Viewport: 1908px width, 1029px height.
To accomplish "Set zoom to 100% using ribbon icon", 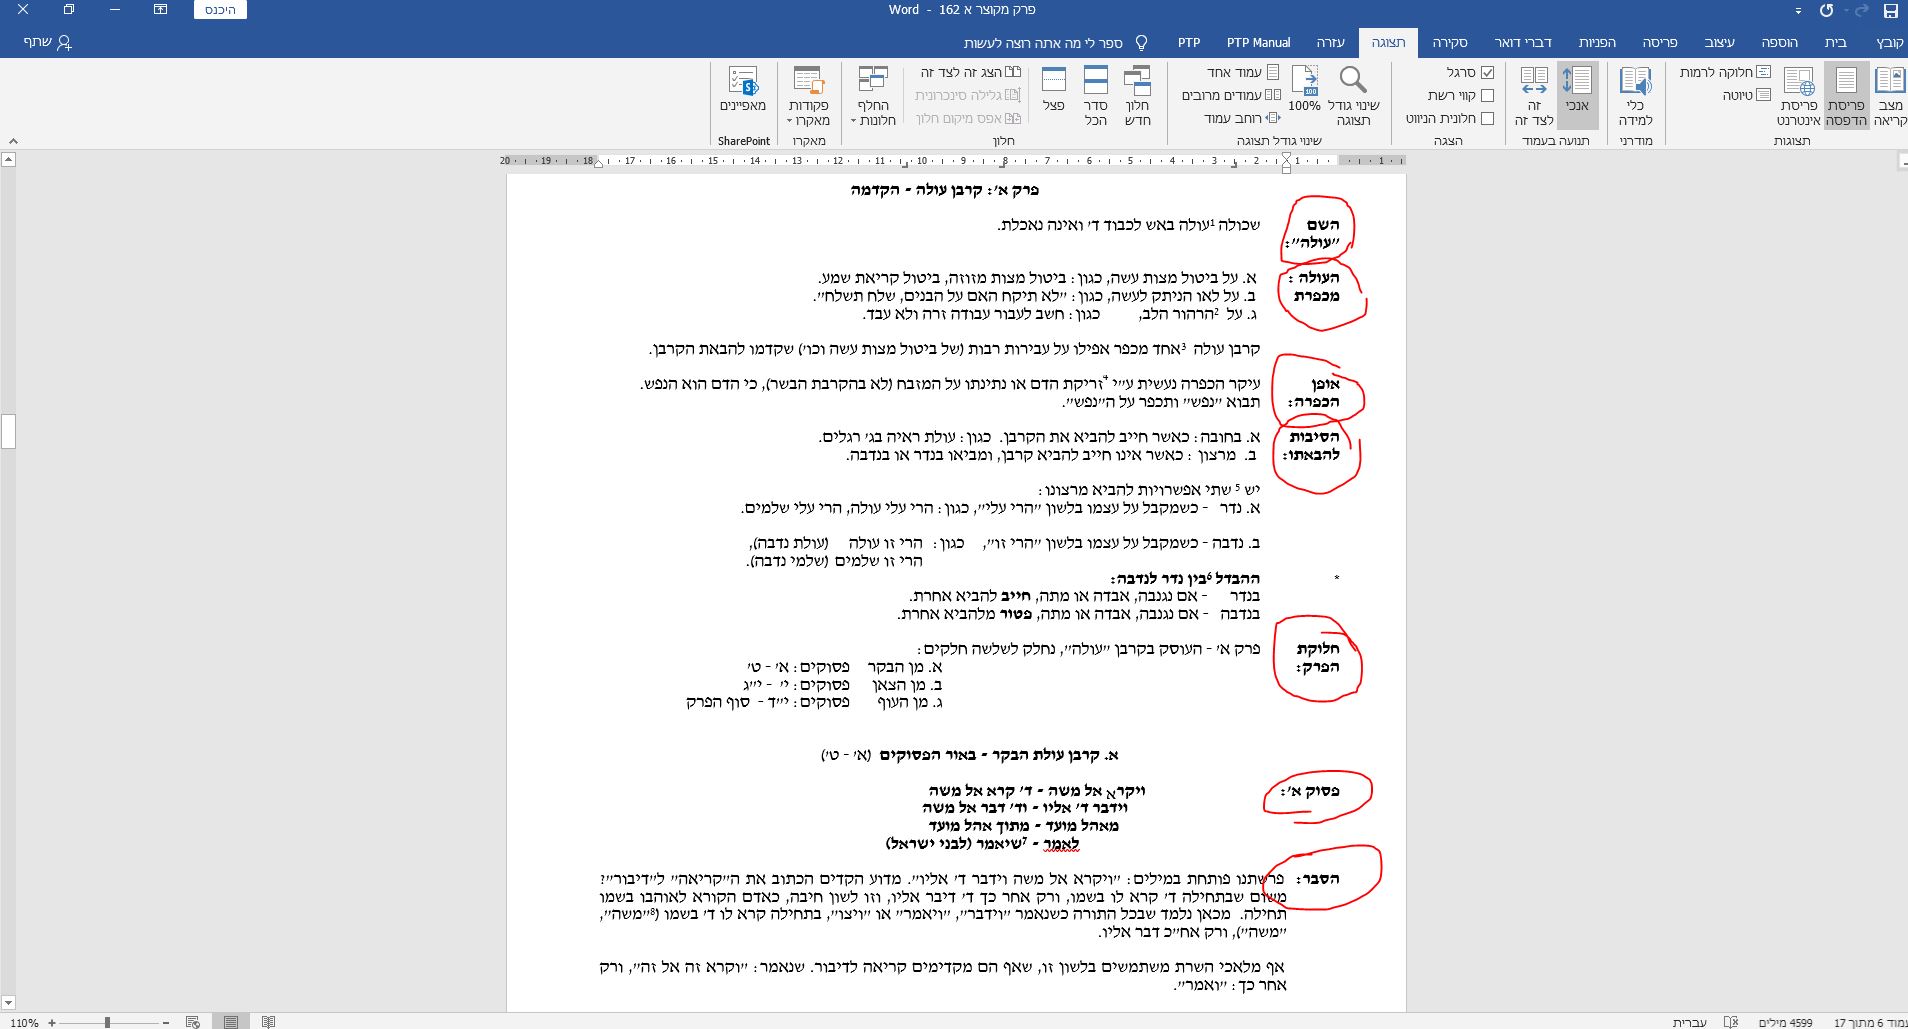I will coord(1305,90).
